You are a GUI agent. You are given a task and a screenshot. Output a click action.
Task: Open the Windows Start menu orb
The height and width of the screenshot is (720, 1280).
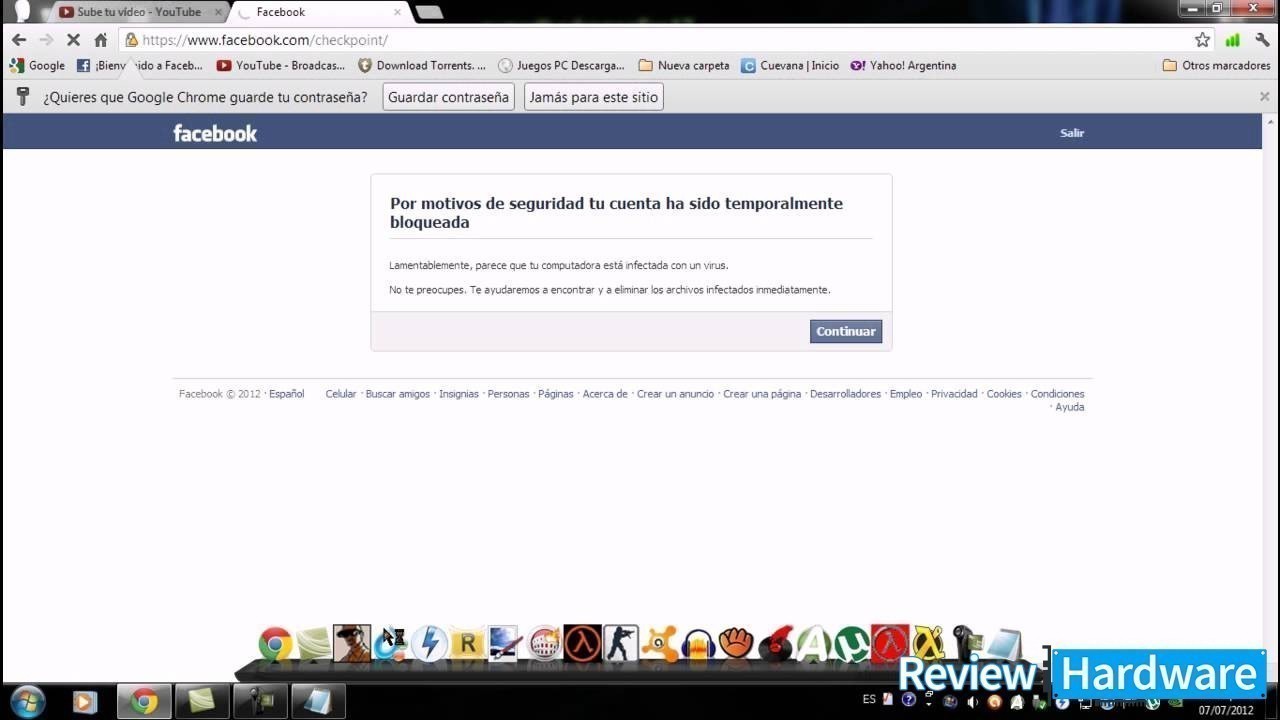coord(27,701)
